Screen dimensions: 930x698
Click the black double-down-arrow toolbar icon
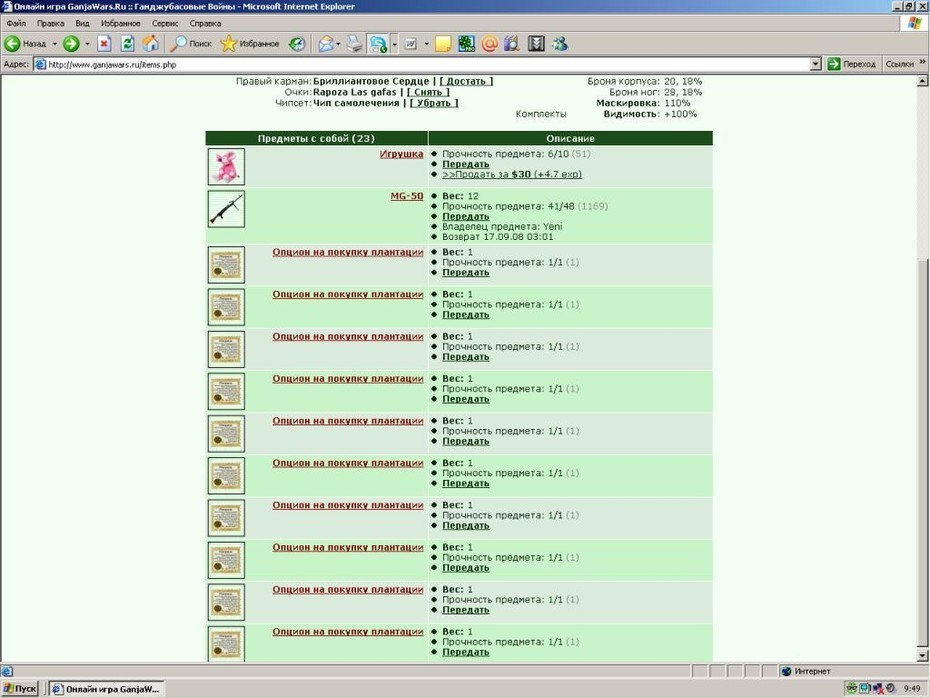tap(536, 44)
